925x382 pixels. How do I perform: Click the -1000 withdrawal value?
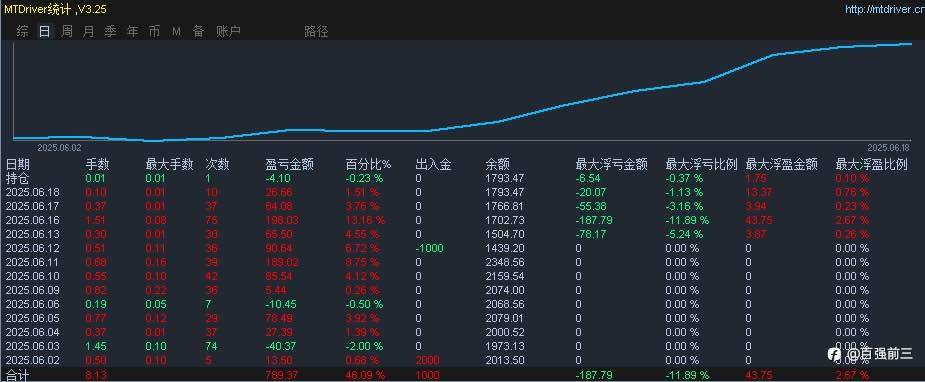429,248
